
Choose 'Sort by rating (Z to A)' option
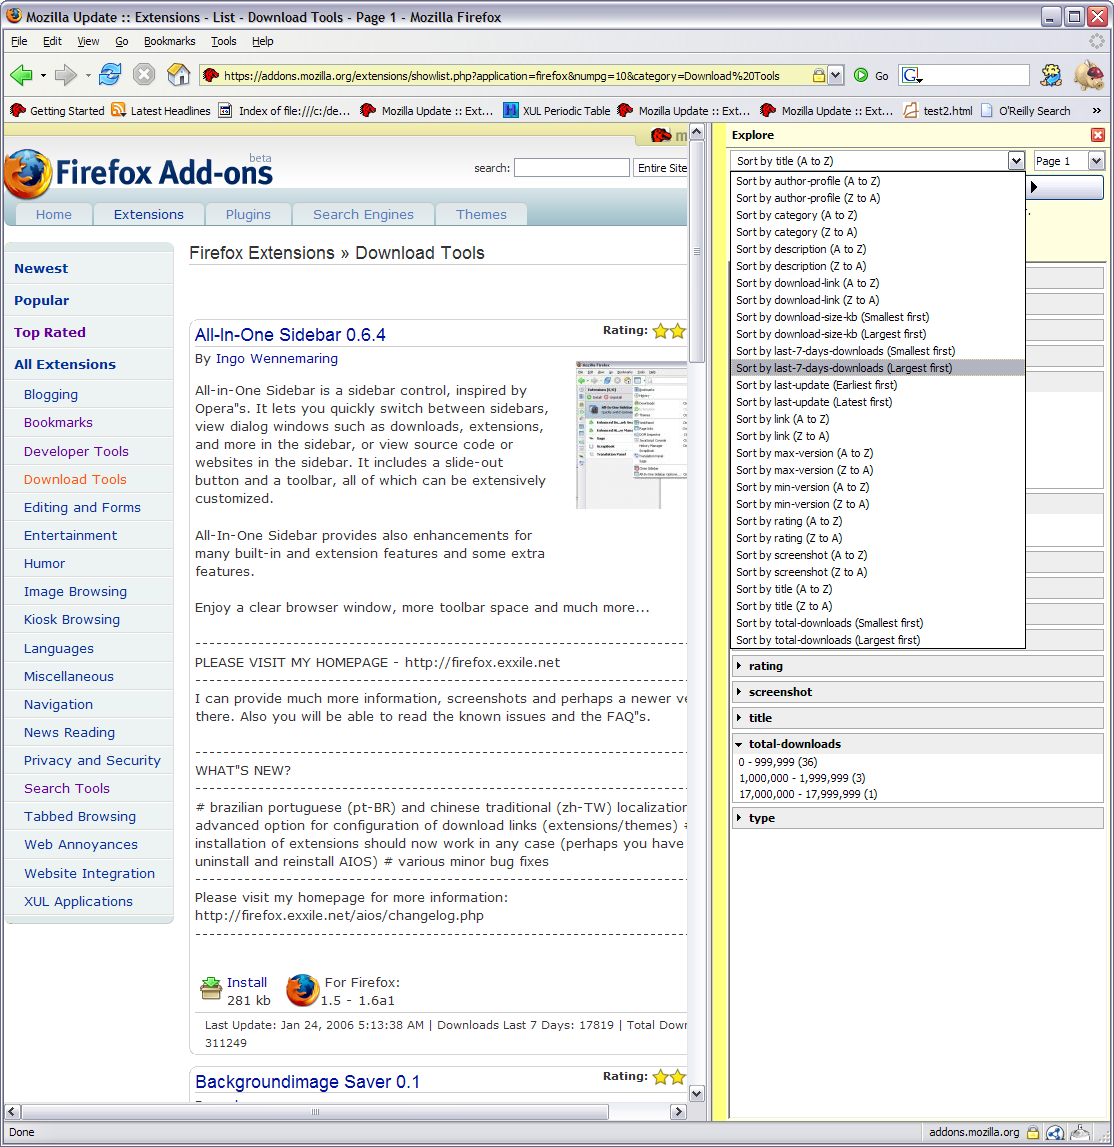point(789,538)
